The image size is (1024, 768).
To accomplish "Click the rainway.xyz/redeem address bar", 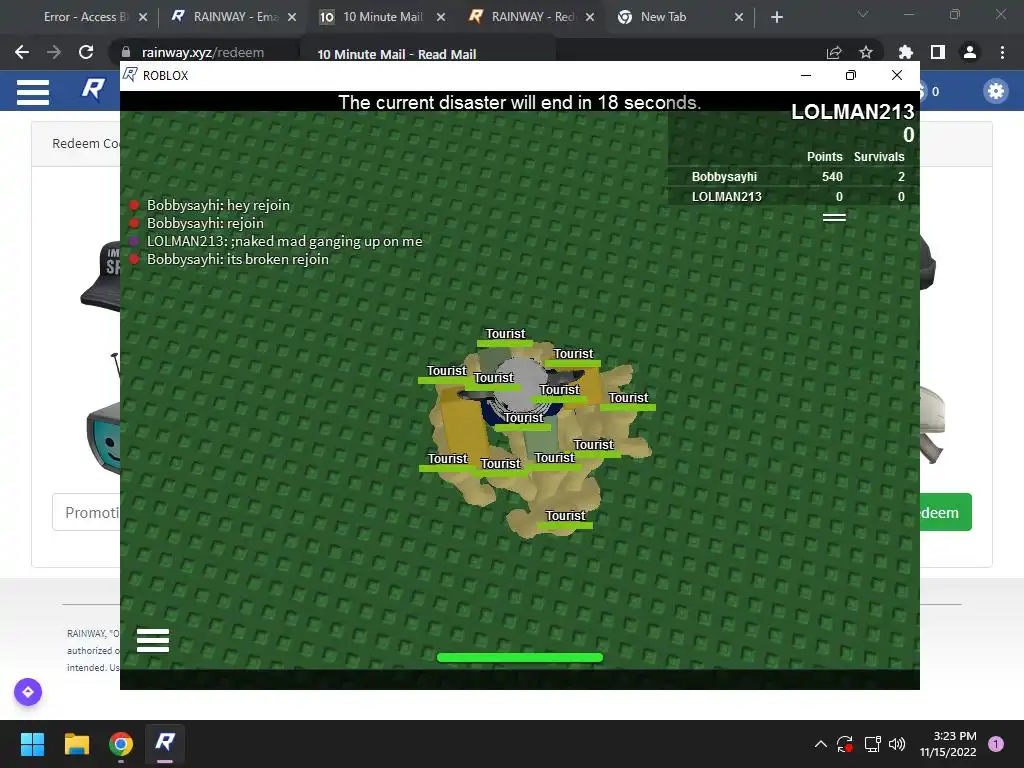I will point(202,52).
